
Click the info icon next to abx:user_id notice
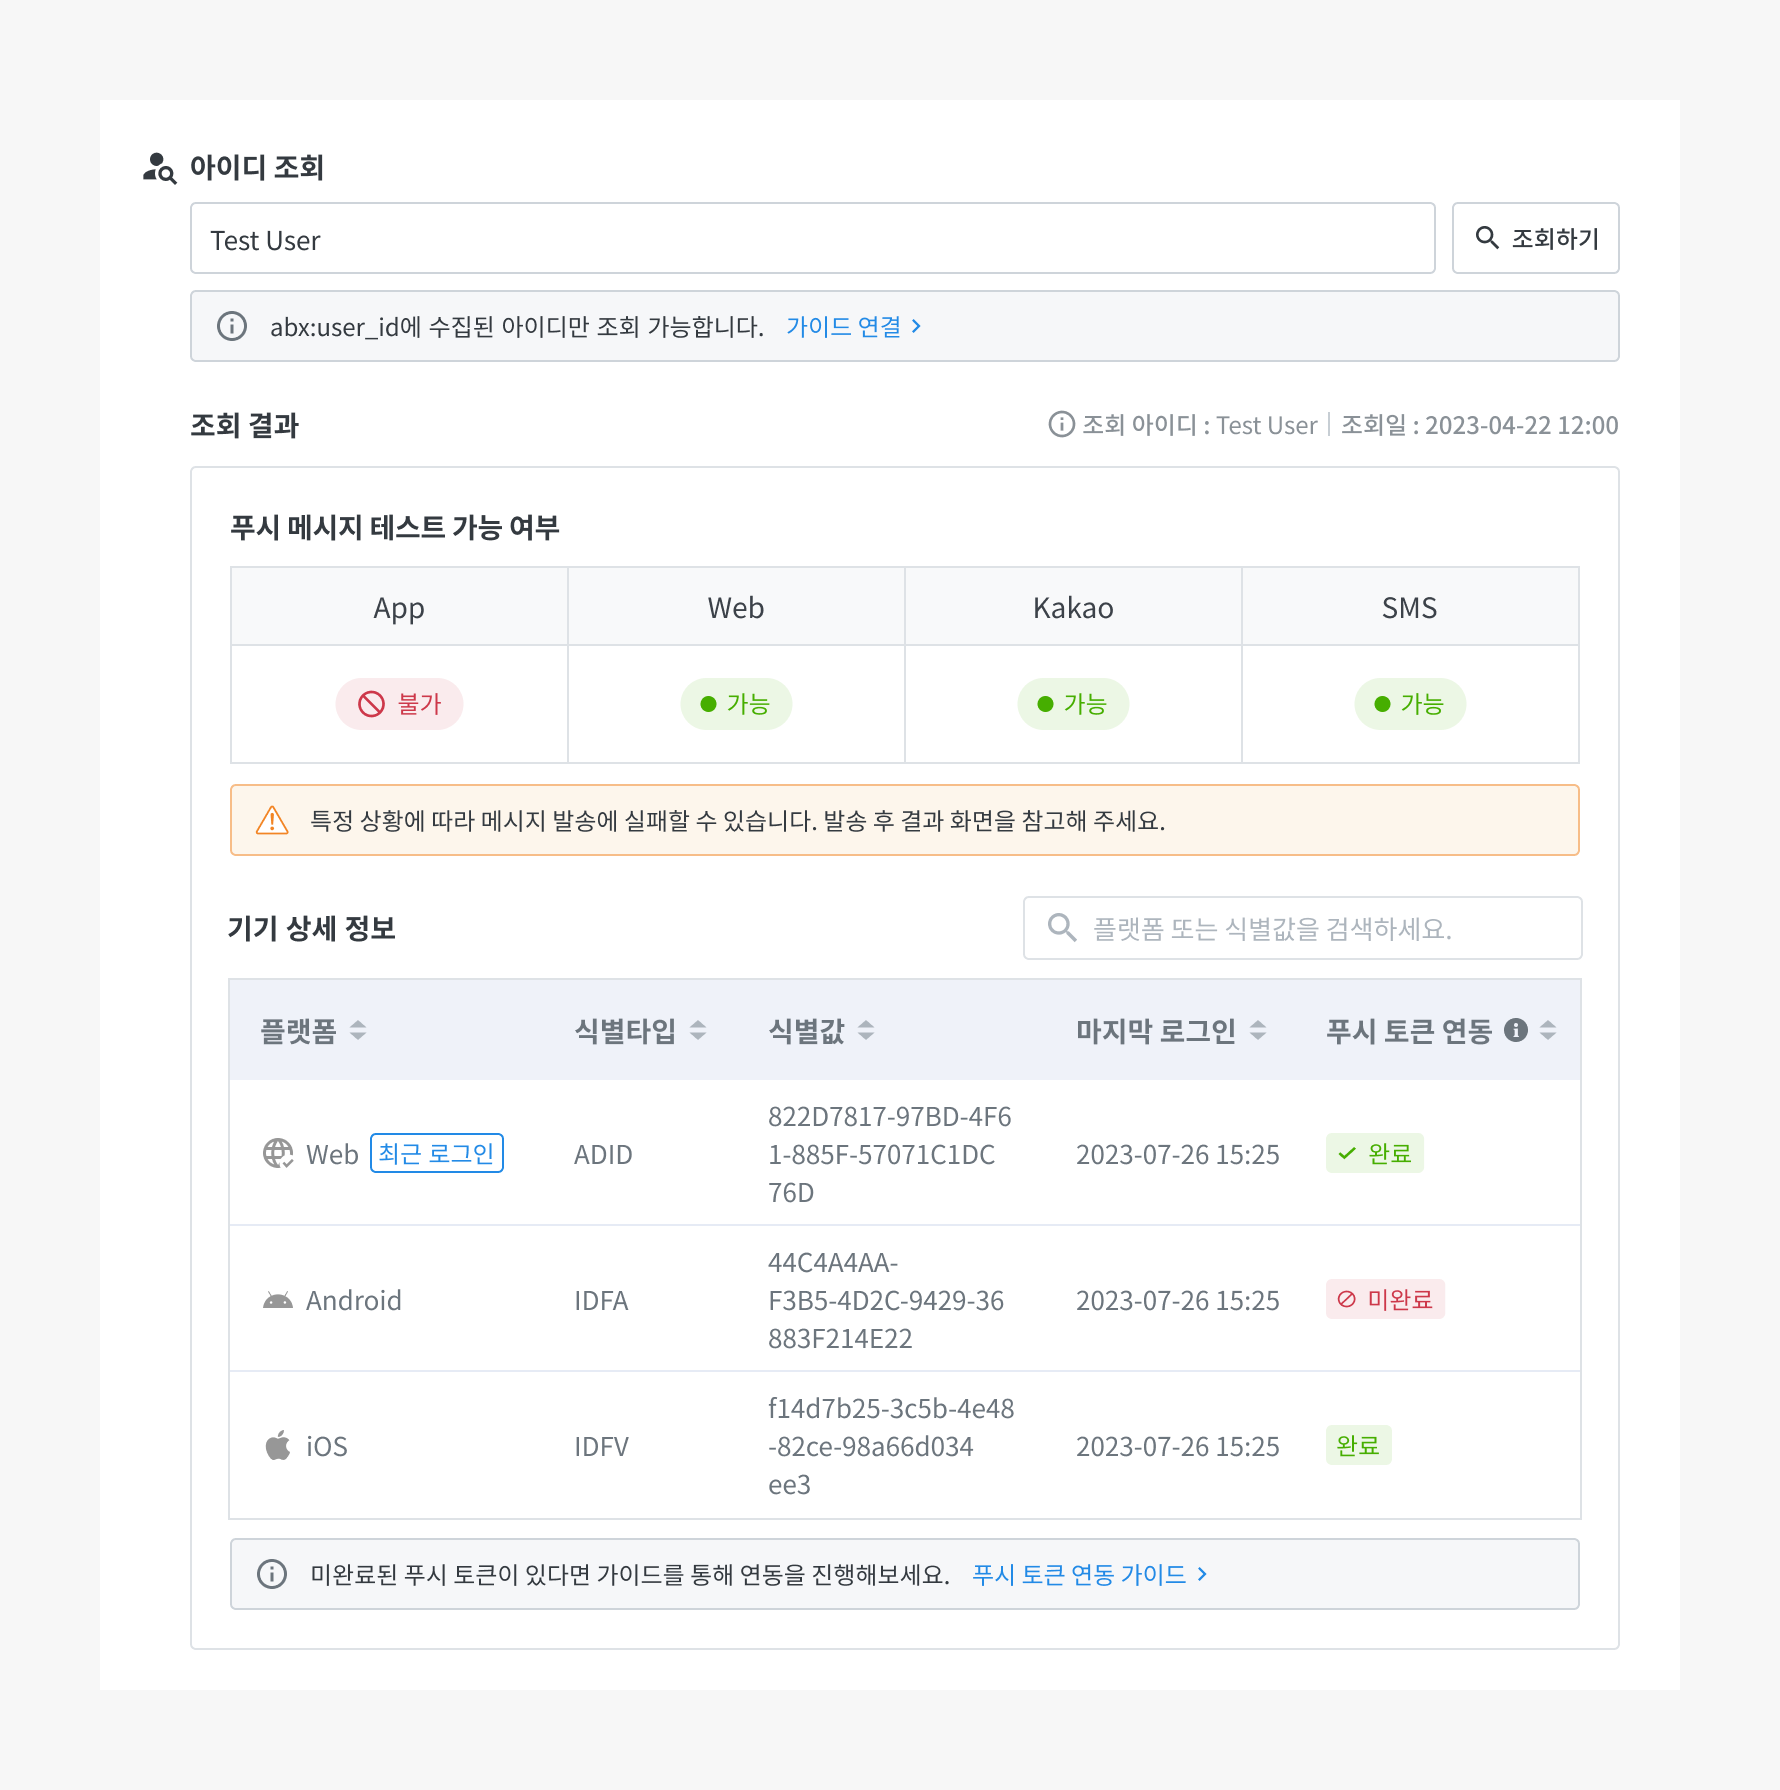[232, 325]
